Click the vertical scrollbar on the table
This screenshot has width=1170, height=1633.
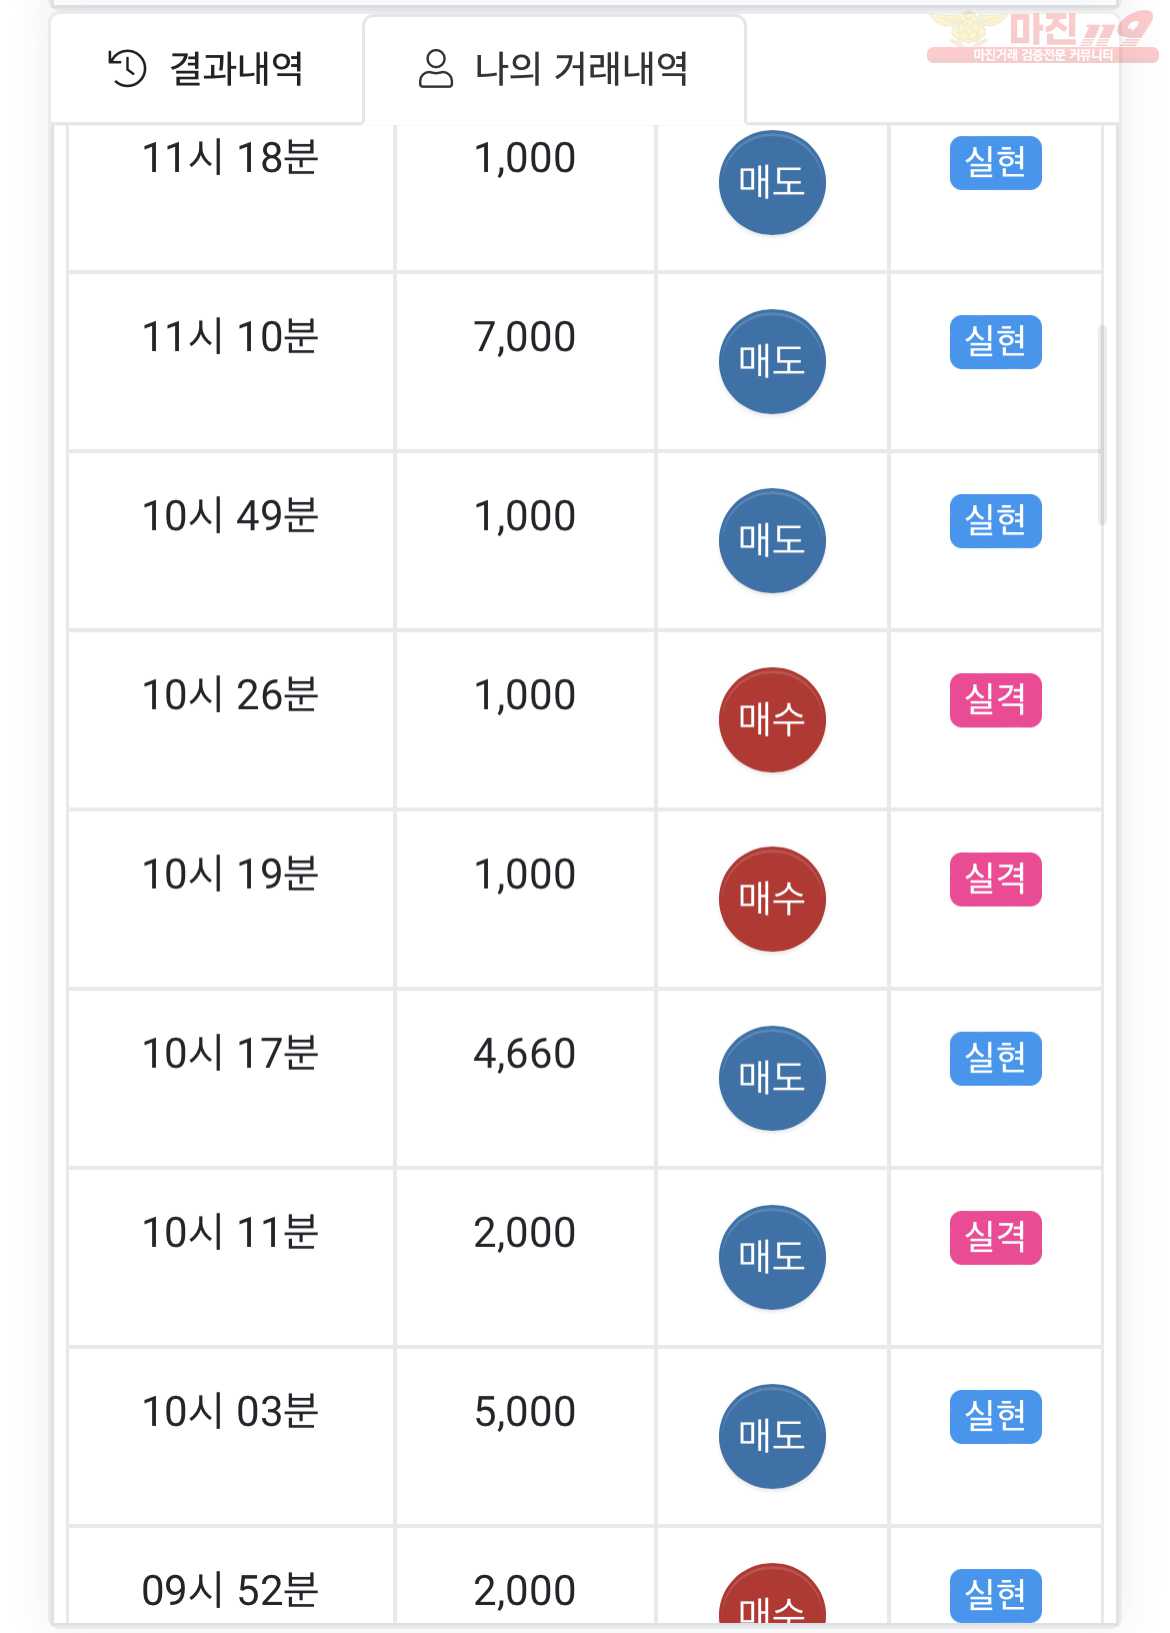[x=1102, y=424]
